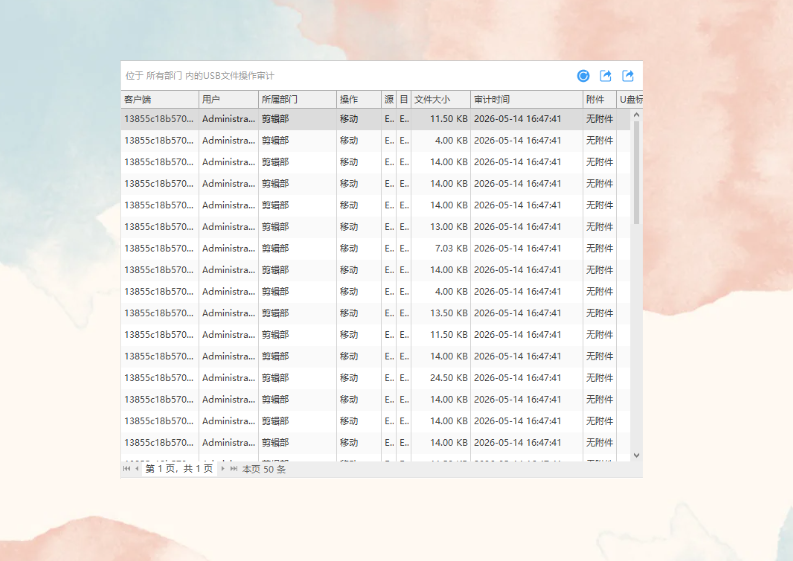Select the row with file size 13.00 KB
The height and width of the screenshot is (561, 793).
(375, 227)
